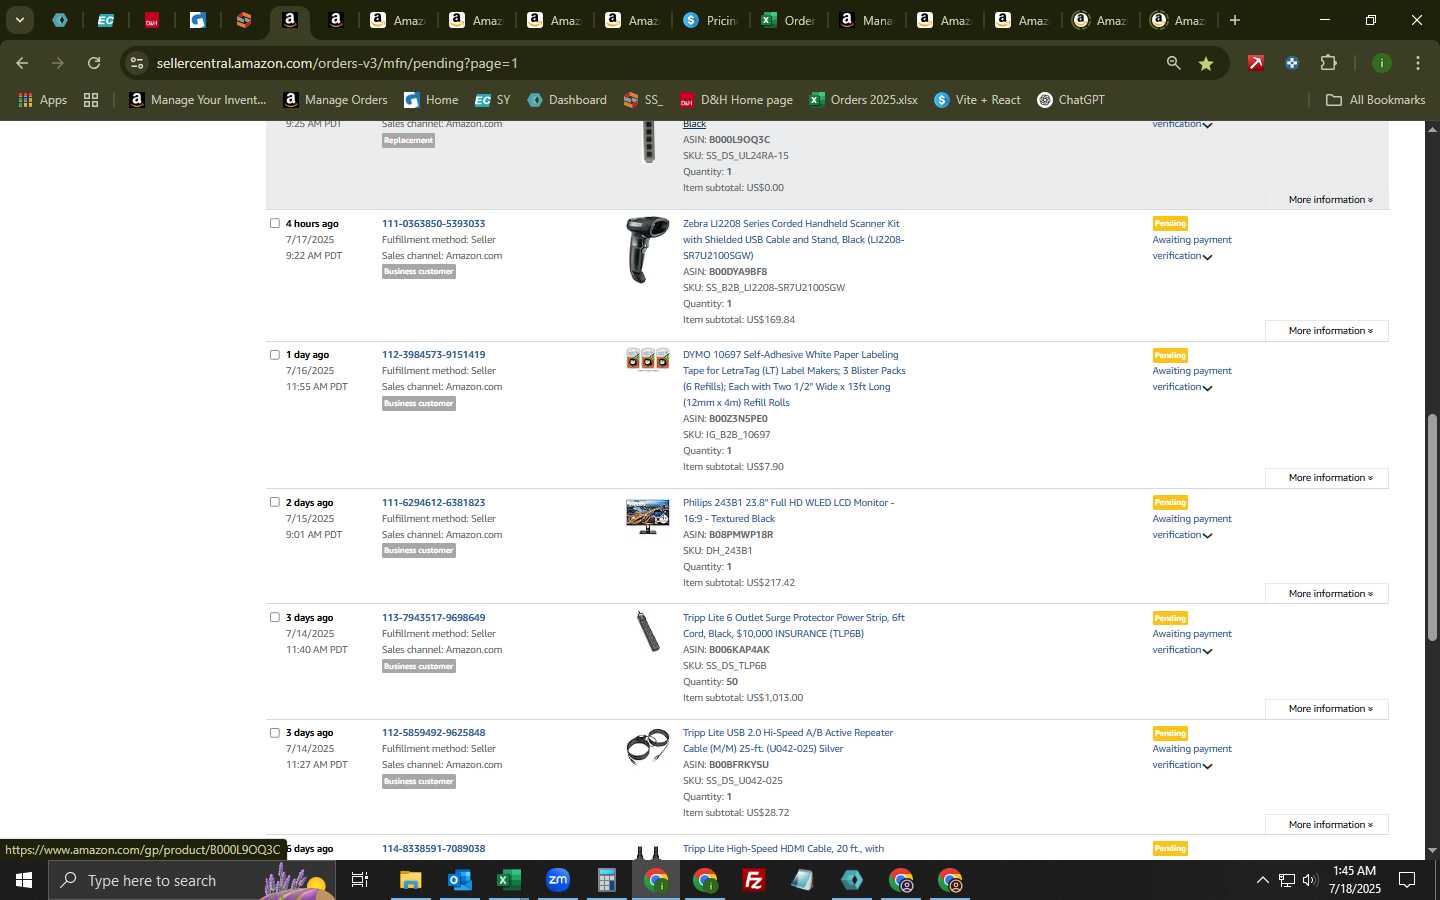The image size is (1440, 900).
Task: Click the Windows taskbar search box
Action: tap(192, 880)
